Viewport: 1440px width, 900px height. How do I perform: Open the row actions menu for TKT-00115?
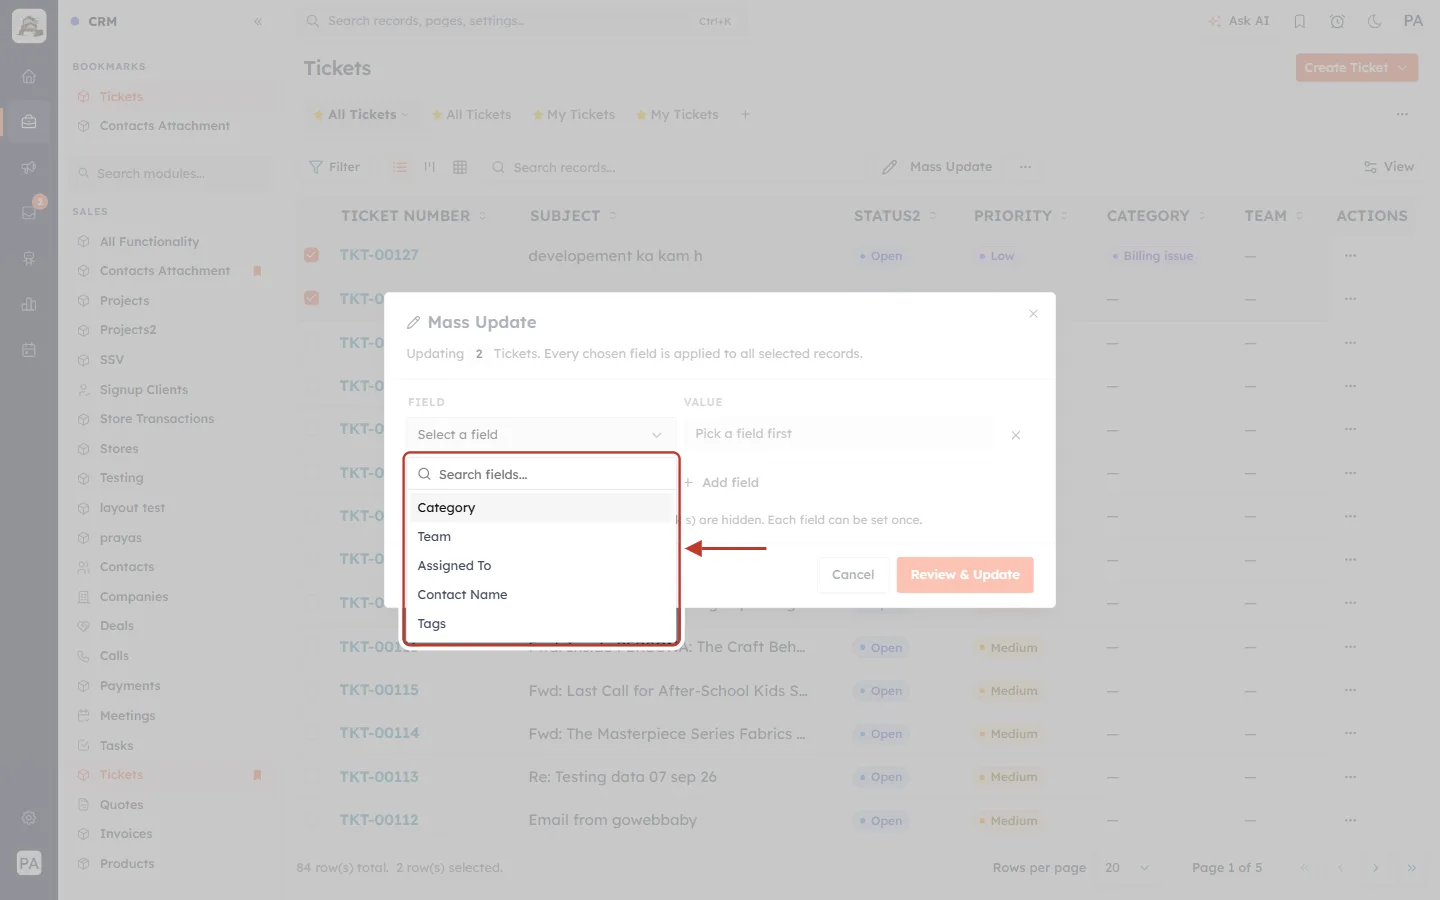[x=1351, y=690]
